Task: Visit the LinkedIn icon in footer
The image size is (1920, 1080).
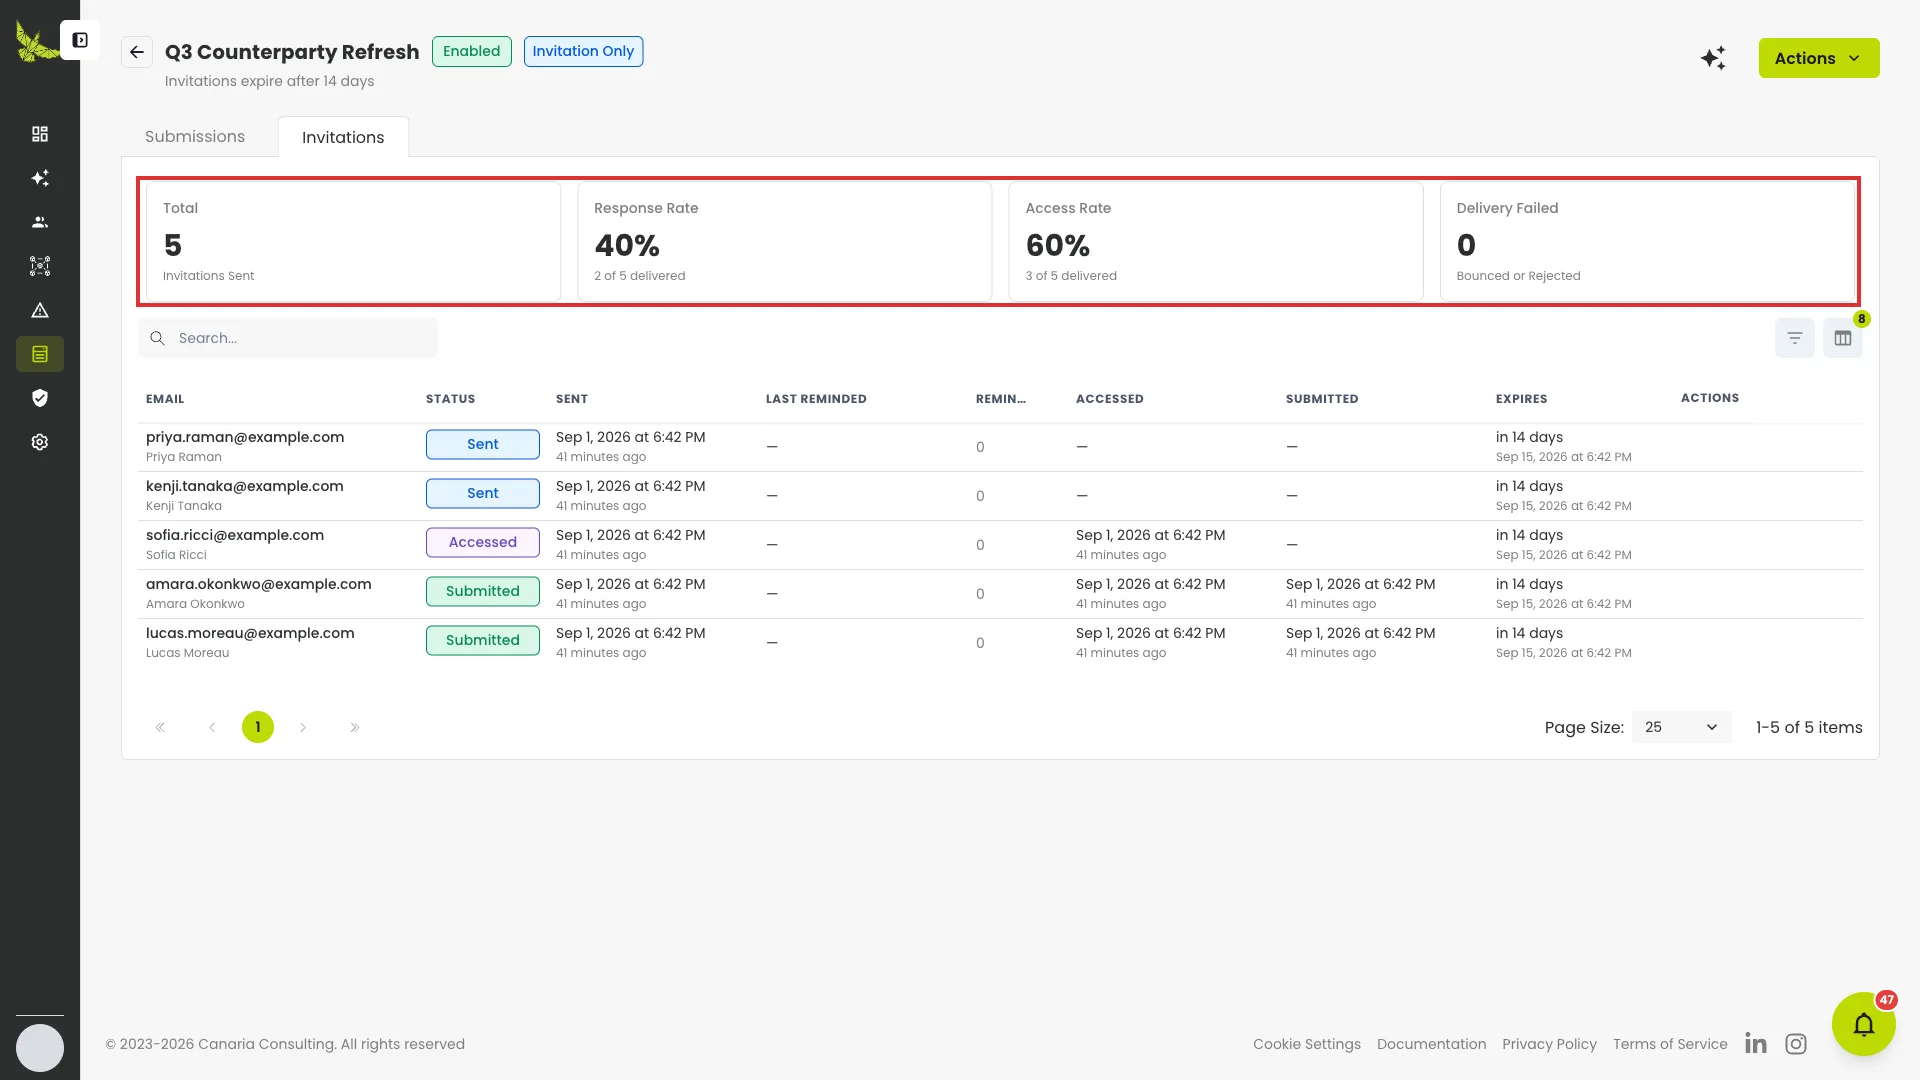Action: click(x=1756, y=1044)
